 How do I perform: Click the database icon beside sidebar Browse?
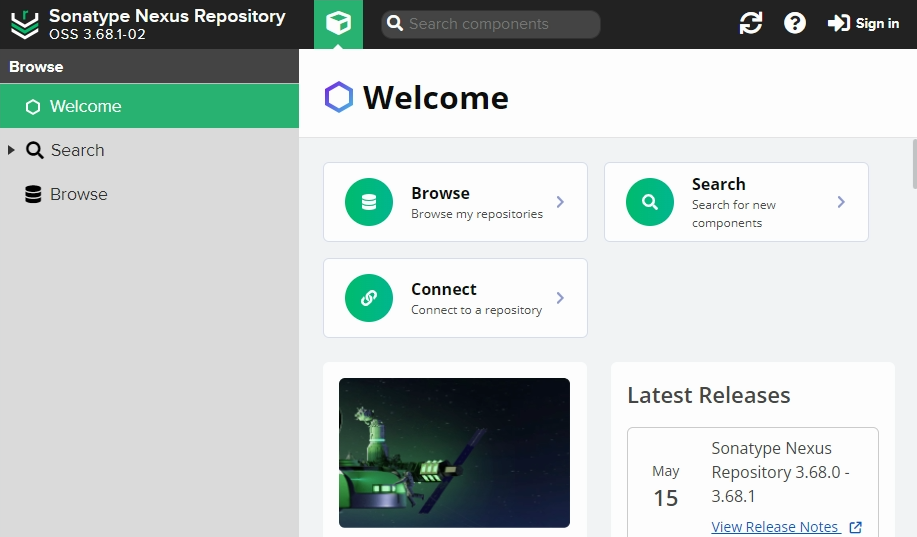pos(33,194)
